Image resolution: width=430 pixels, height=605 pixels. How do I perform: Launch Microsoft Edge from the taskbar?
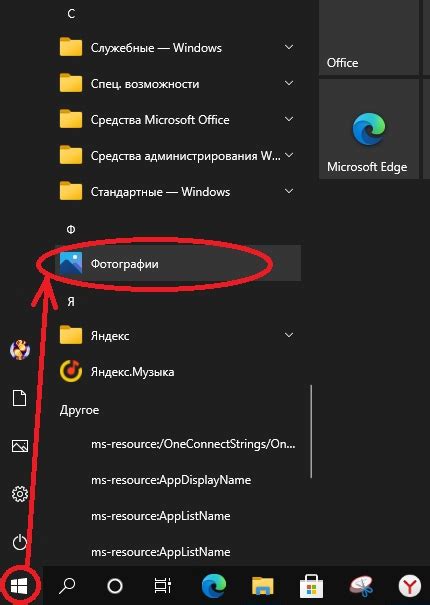point(214,586)
